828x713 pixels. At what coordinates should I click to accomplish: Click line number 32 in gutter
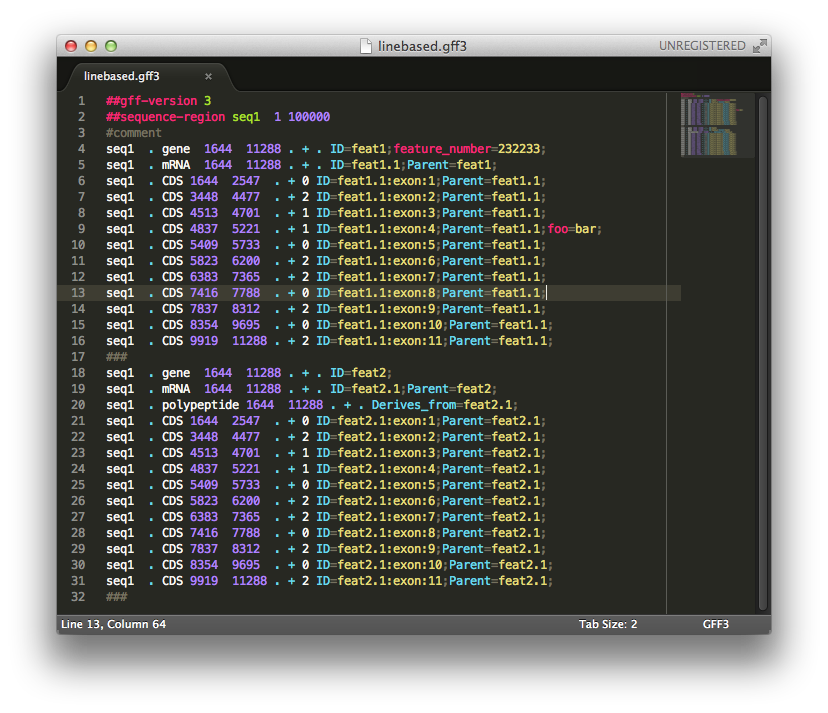coord(78,597)
